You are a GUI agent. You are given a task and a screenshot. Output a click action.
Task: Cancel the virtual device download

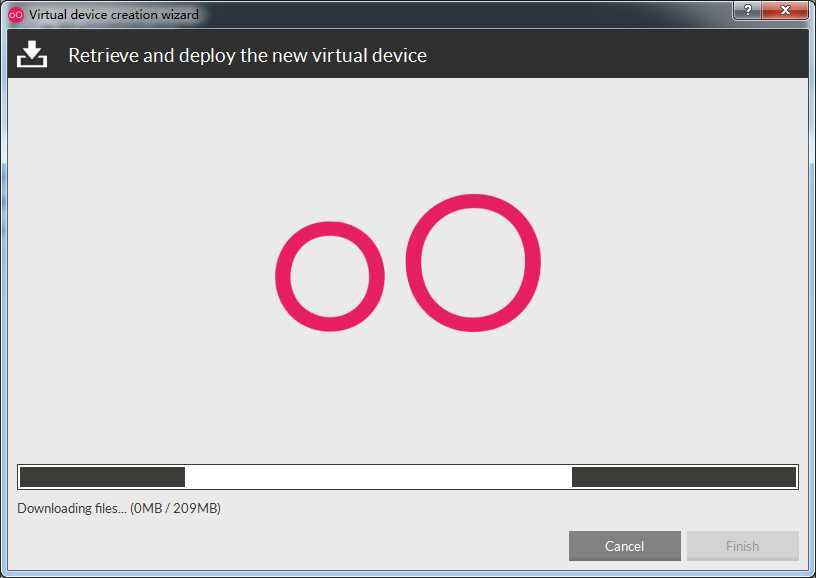coord(624,546)
